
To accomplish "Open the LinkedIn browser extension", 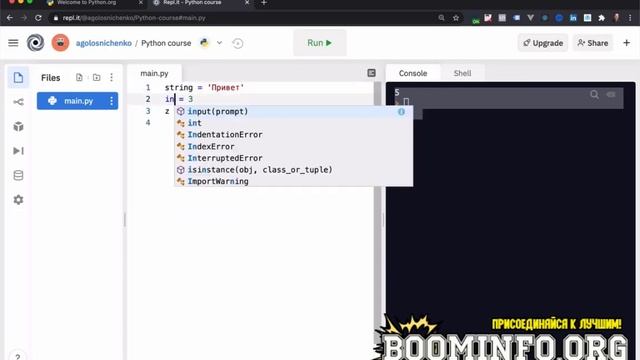I will 573,18.
